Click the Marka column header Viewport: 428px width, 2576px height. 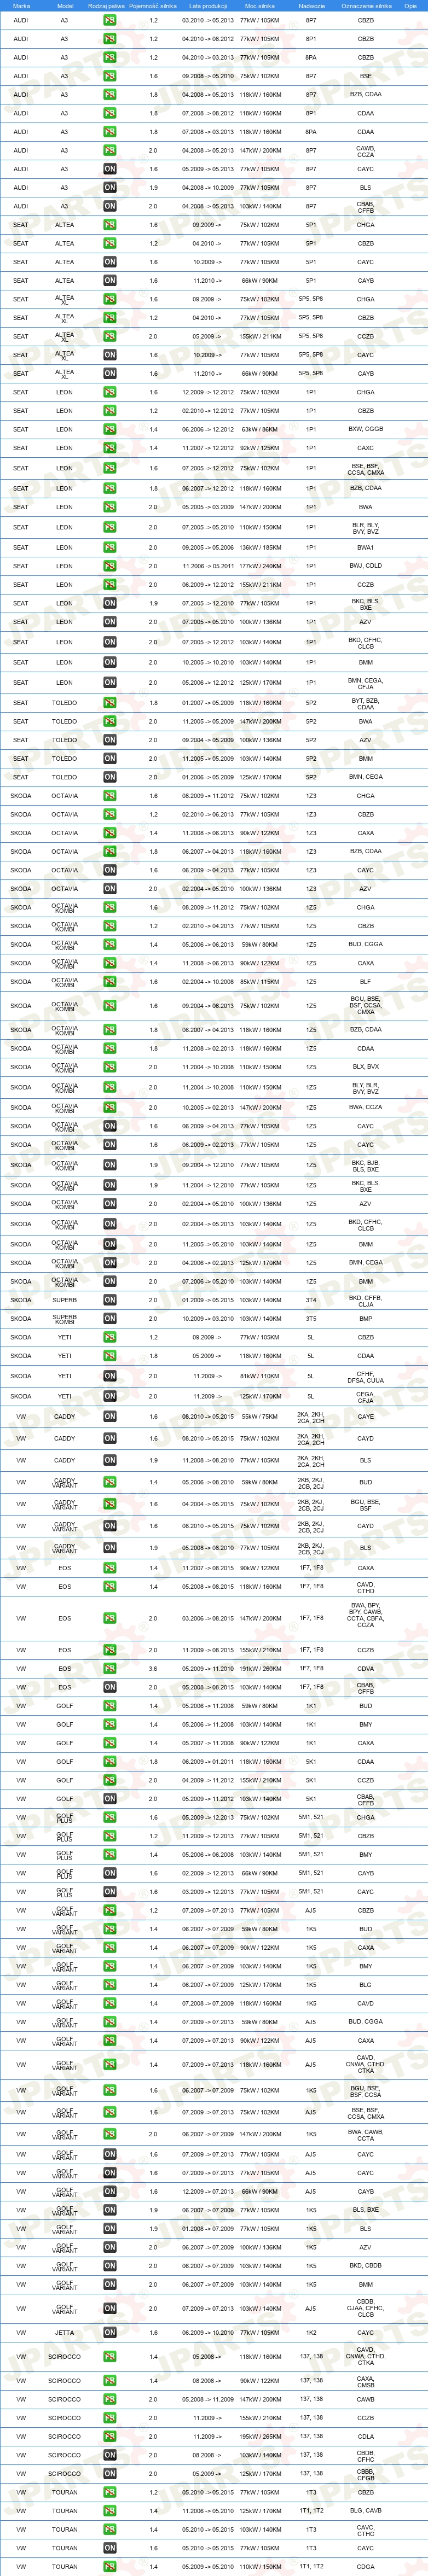21,6
